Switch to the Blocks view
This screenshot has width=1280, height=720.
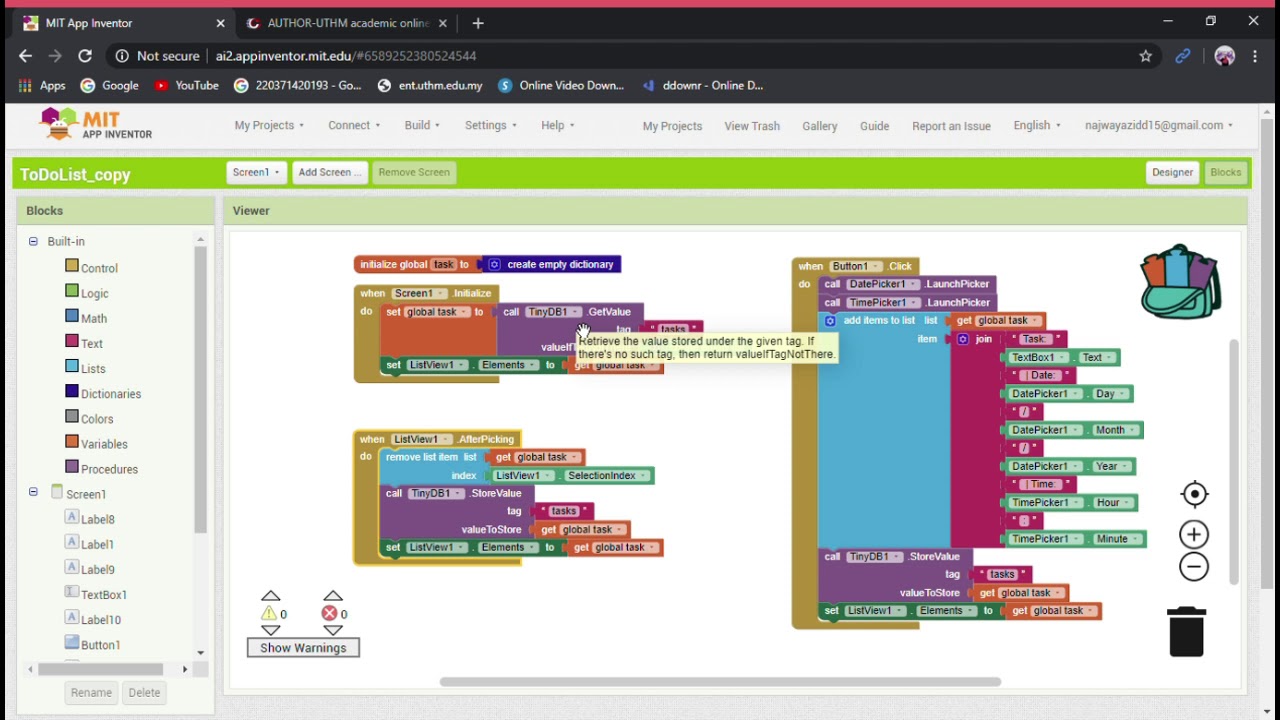[x=1225, y=172]
